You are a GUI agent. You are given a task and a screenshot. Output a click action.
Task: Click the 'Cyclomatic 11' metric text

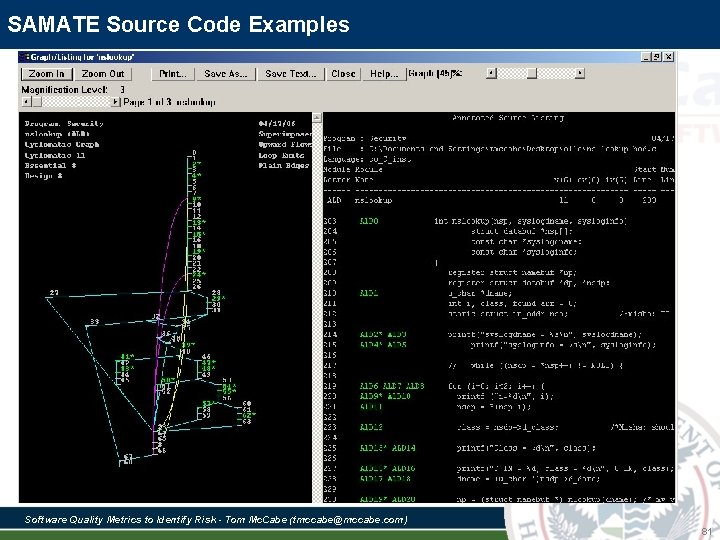(55, 155)
